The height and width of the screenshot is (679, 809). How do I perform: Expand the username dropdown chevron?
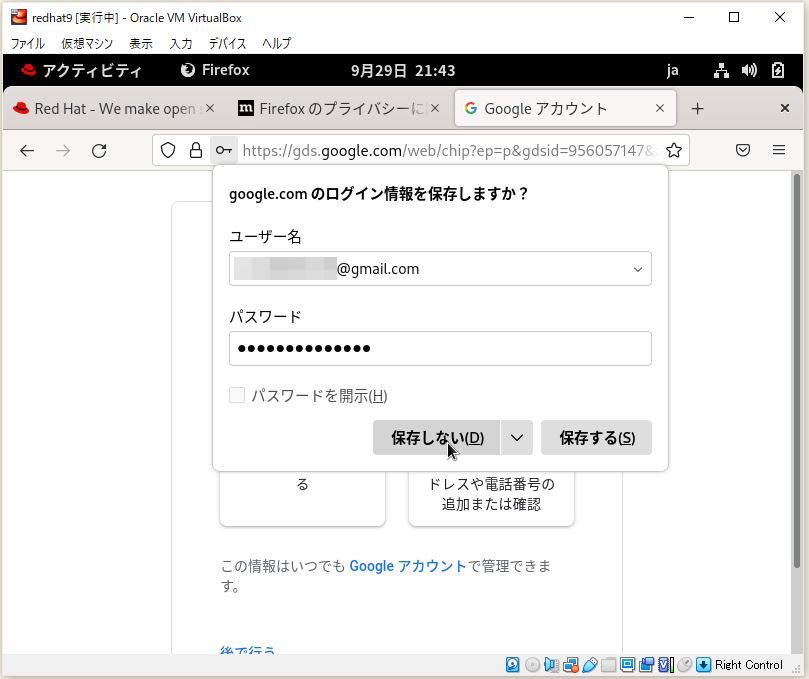638,269
